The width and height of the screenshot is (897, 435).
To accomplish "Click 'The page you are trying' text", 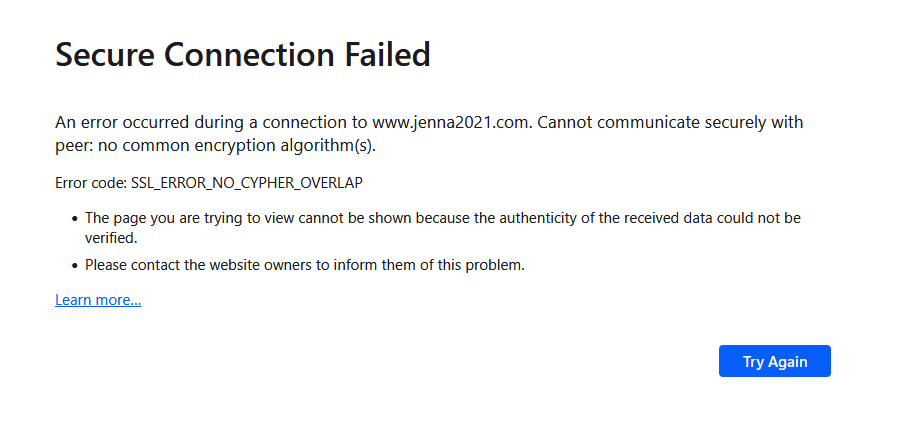I will [160, 217].
